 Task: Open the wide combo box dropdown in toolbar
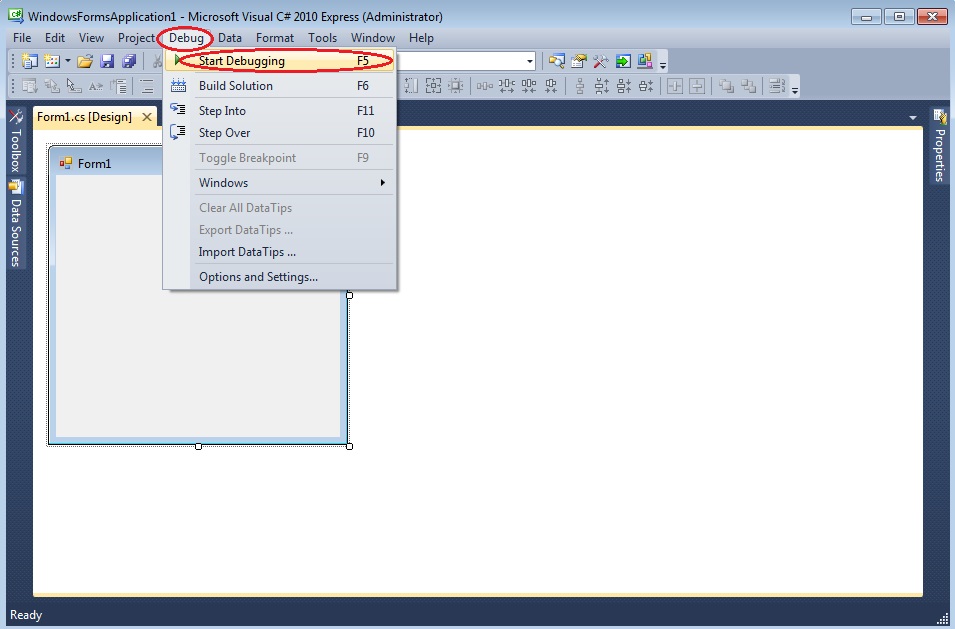pos(530,61)
